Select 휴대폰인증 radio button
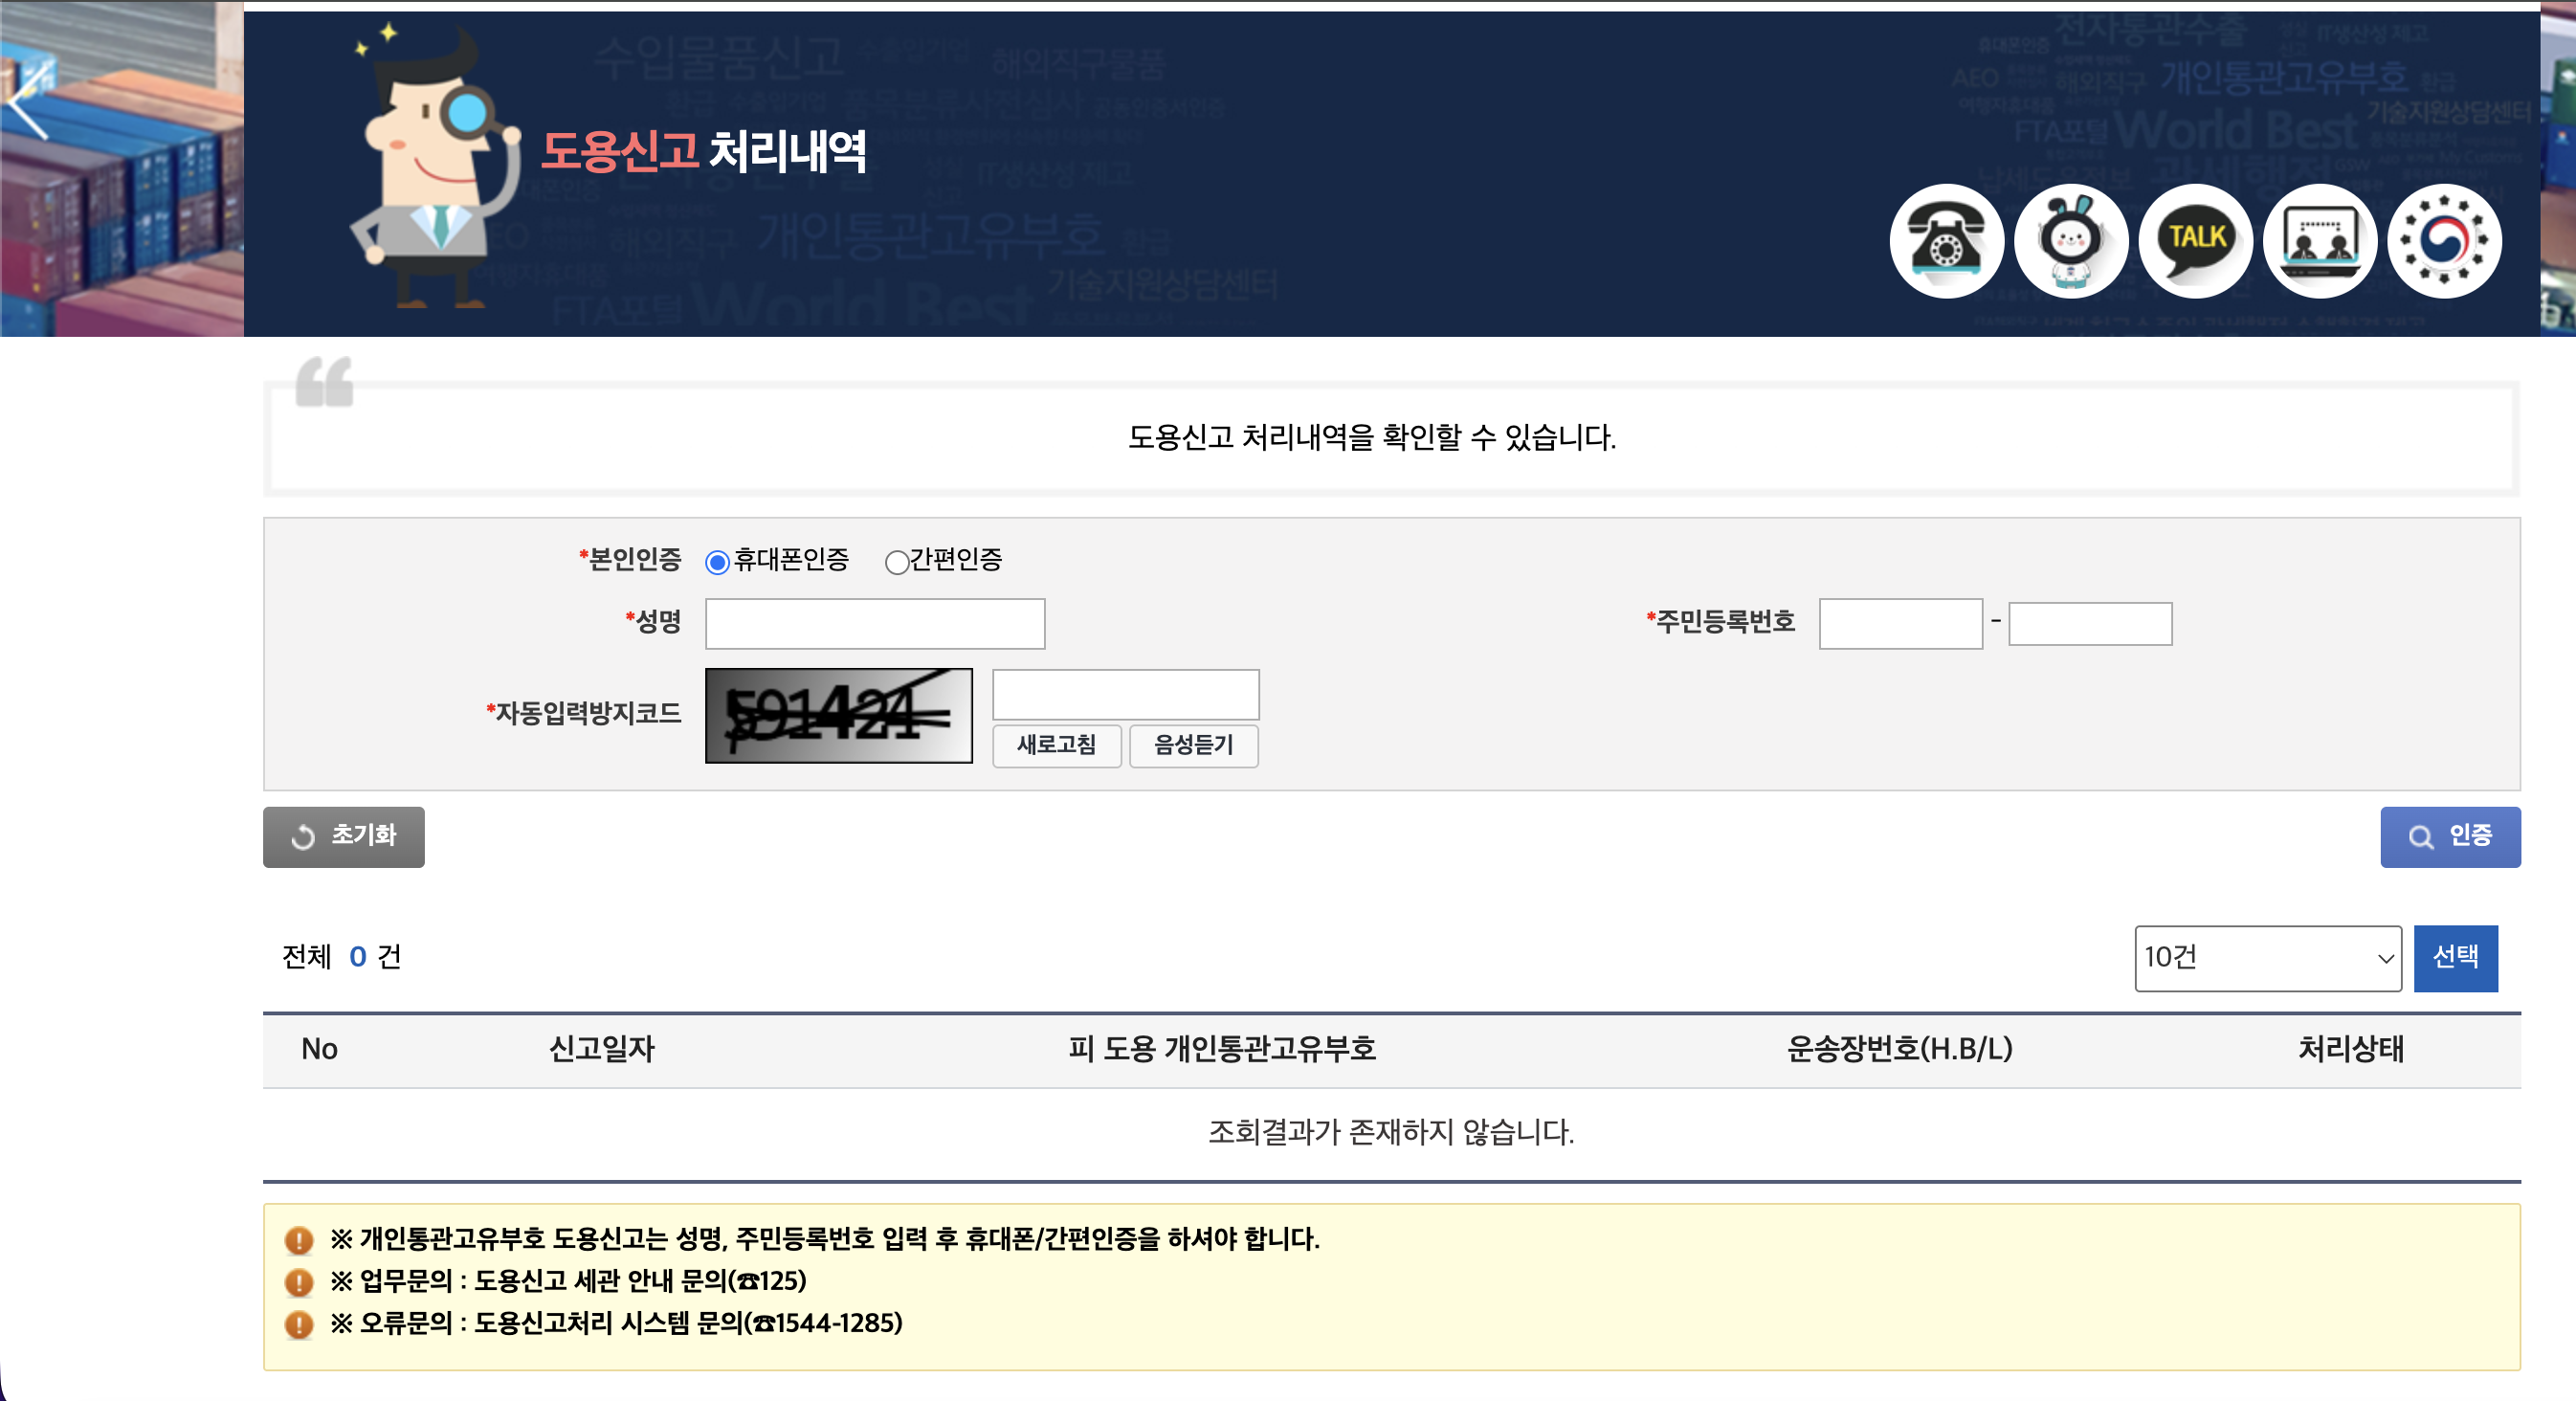2576x1401 pixels. point(717,562)
